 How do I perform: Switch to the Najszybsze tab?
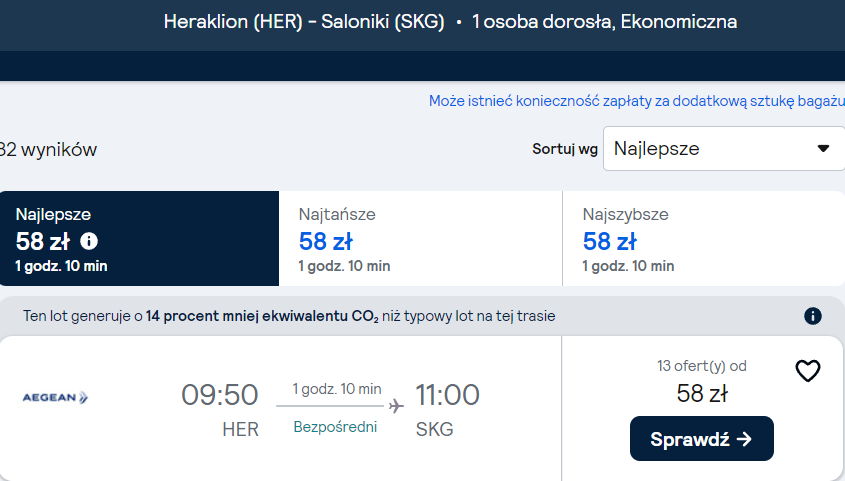coord(704,239)
